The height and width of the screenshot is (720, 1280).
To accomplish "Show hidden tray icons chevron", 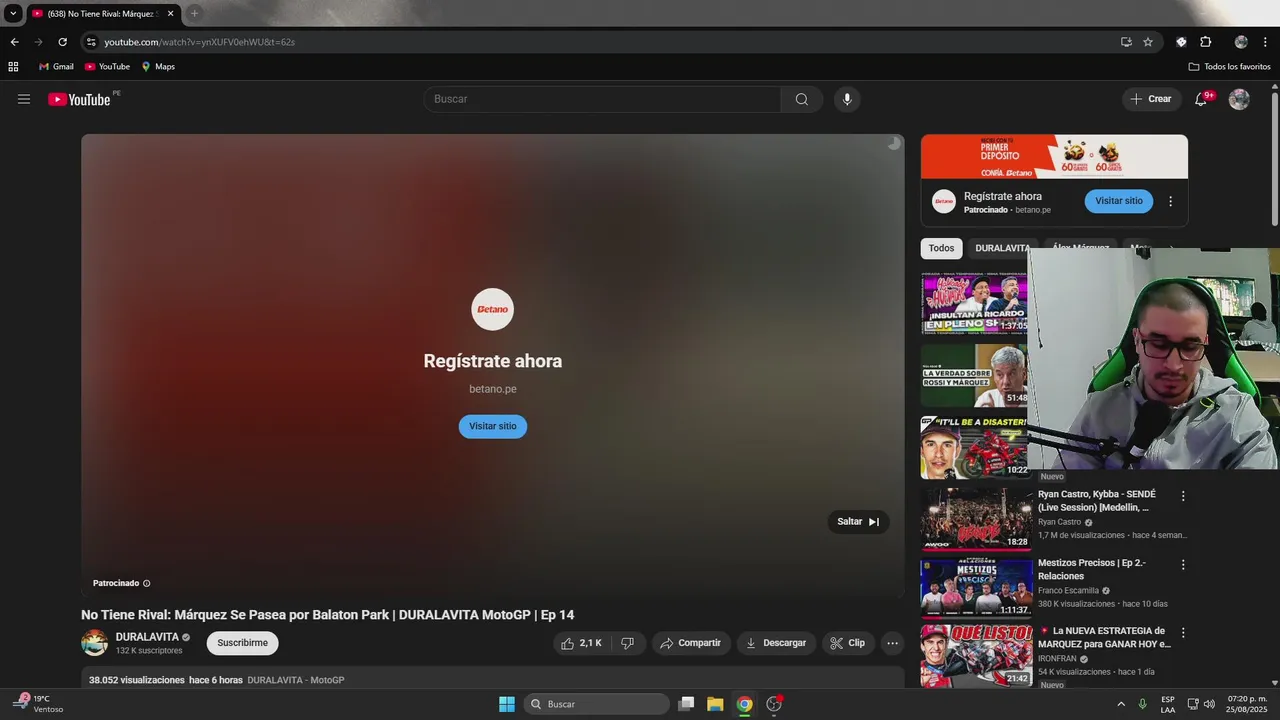I will coord(1121,704).
